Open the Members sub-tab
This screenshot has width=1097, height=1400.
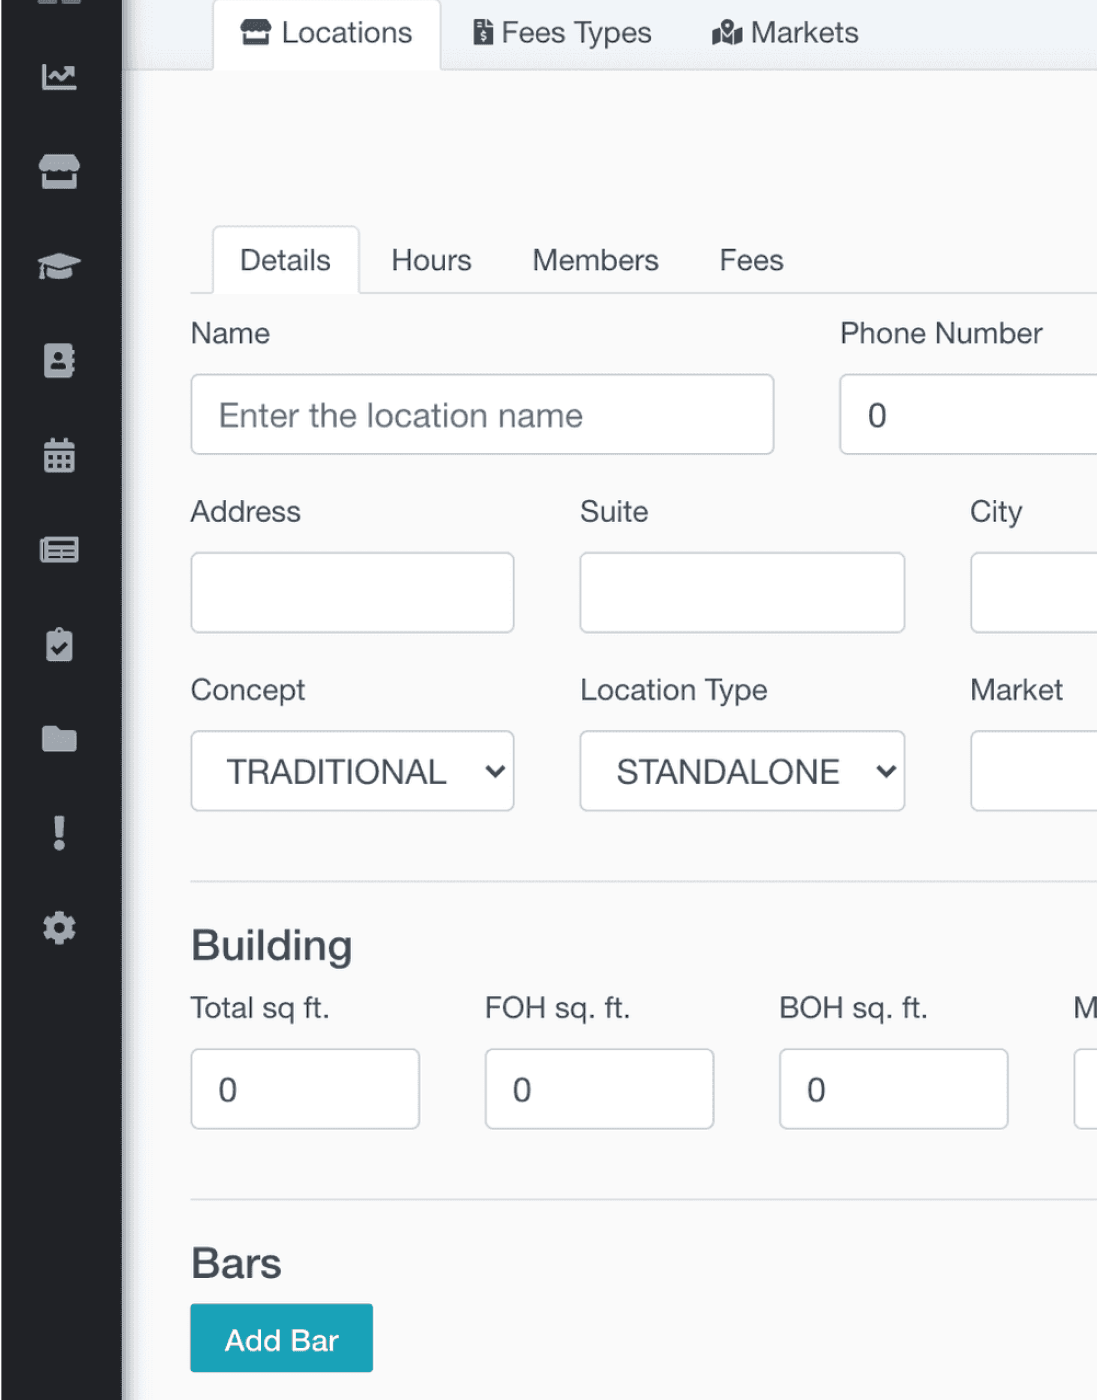point(595,261)
